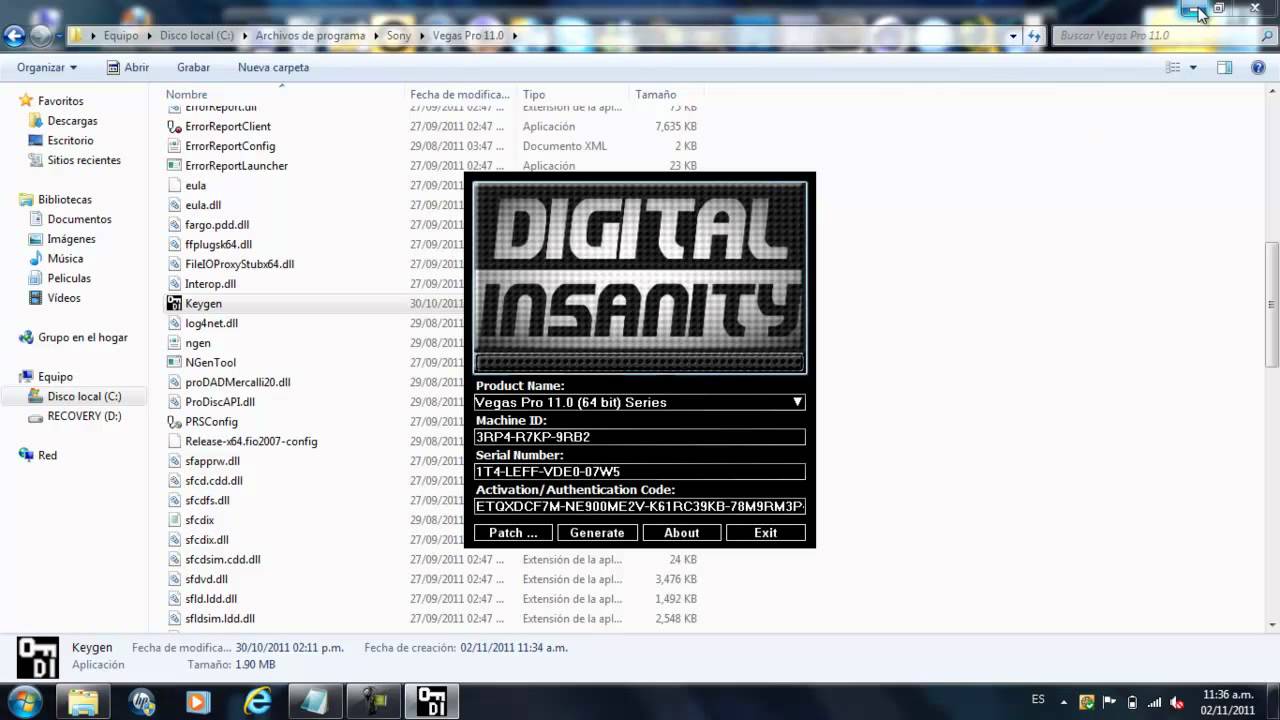
Task: Select Música library
Action: 65,259
